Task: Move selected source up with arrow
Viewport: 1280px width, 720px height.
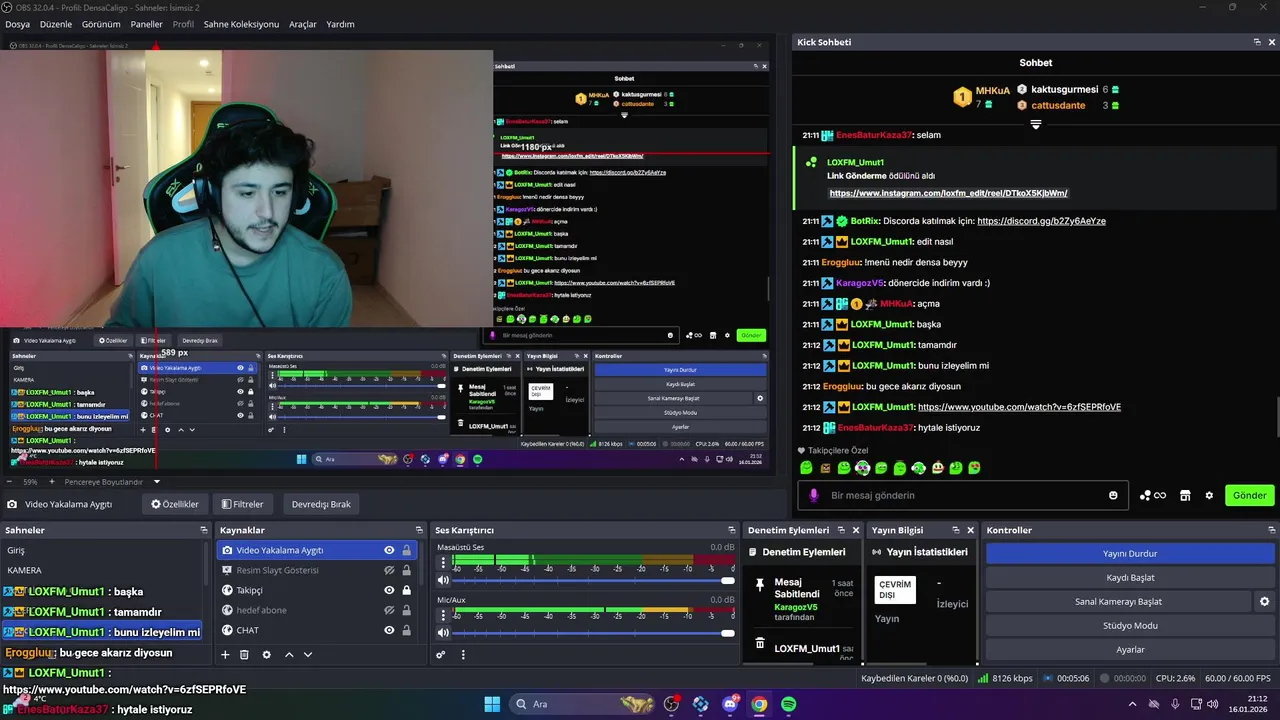Action: (289, 654)
